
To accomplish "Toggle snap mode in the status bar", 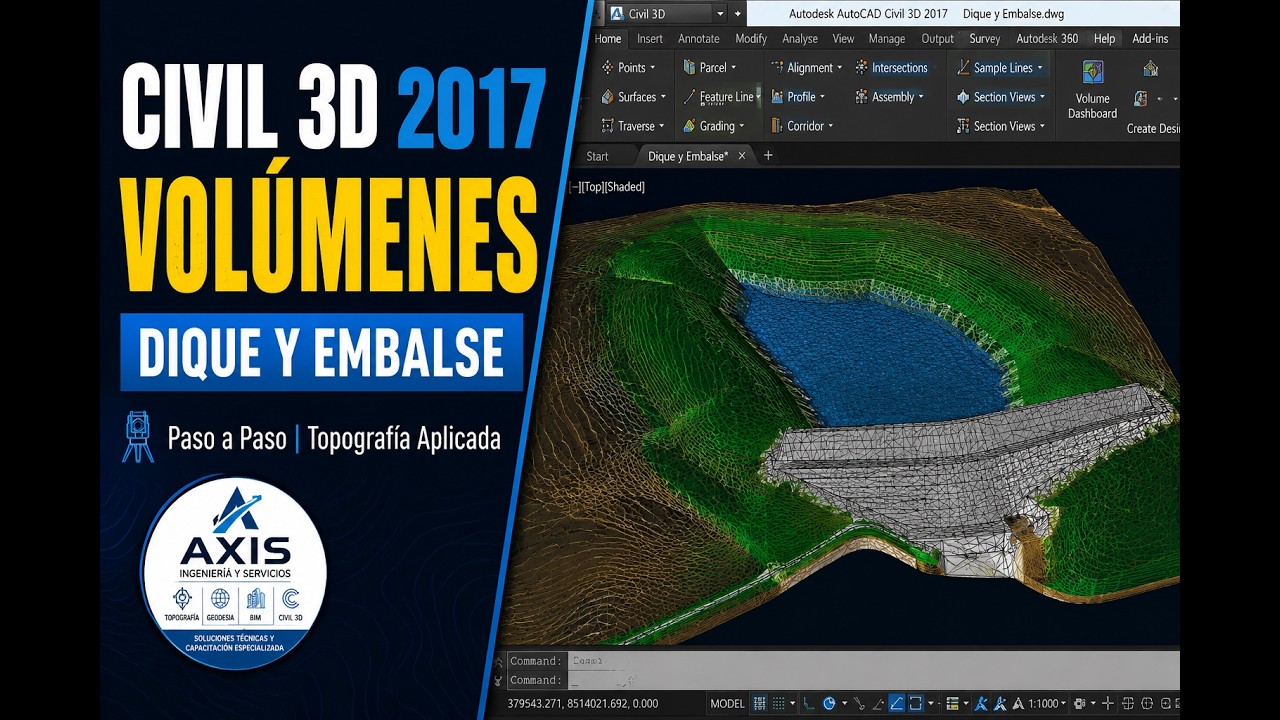I will tap(778, 704).
